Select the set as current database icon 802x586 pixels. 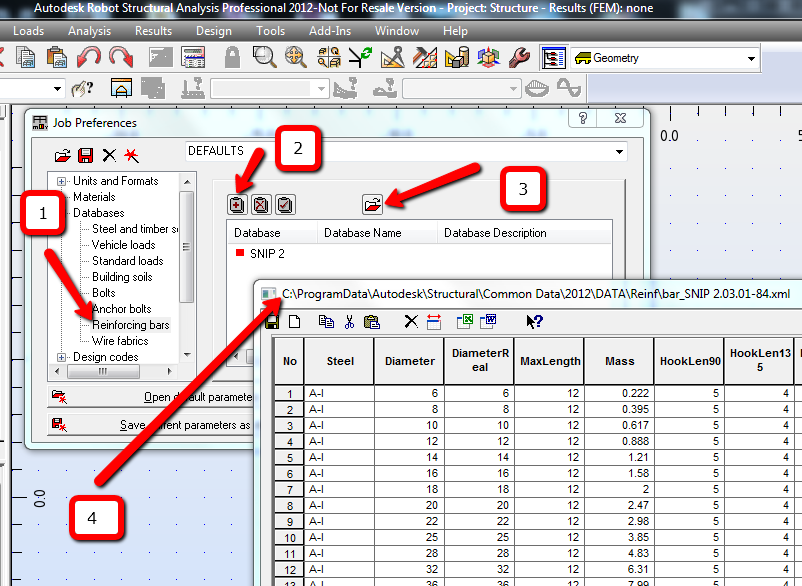285,204
